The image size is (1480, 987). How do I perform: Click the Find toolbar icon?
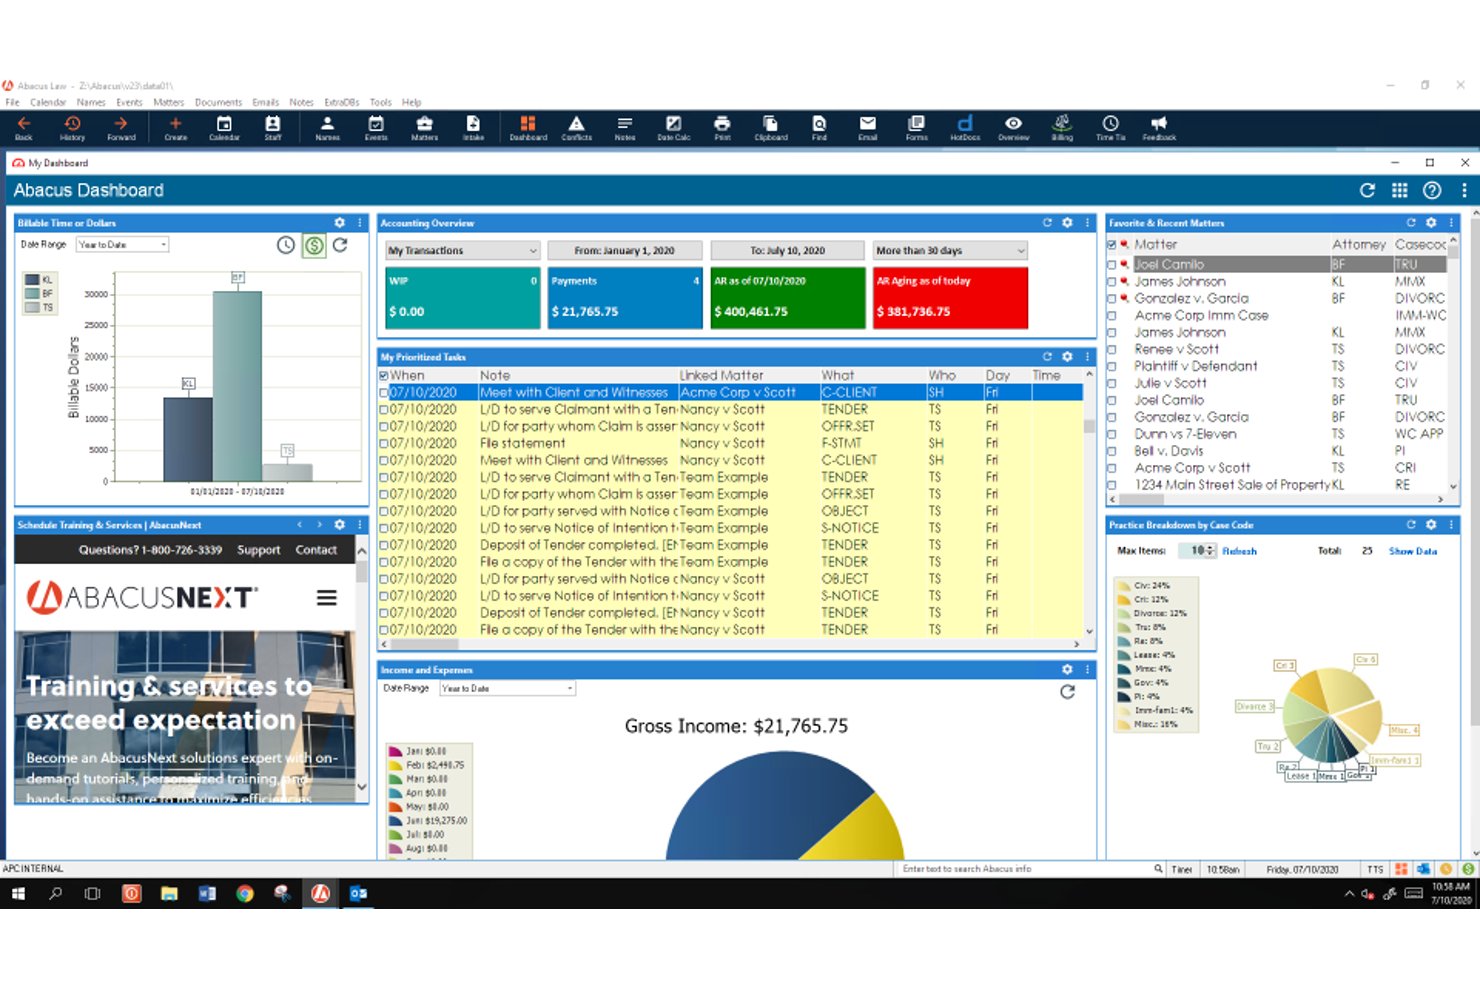coord(819,128)
